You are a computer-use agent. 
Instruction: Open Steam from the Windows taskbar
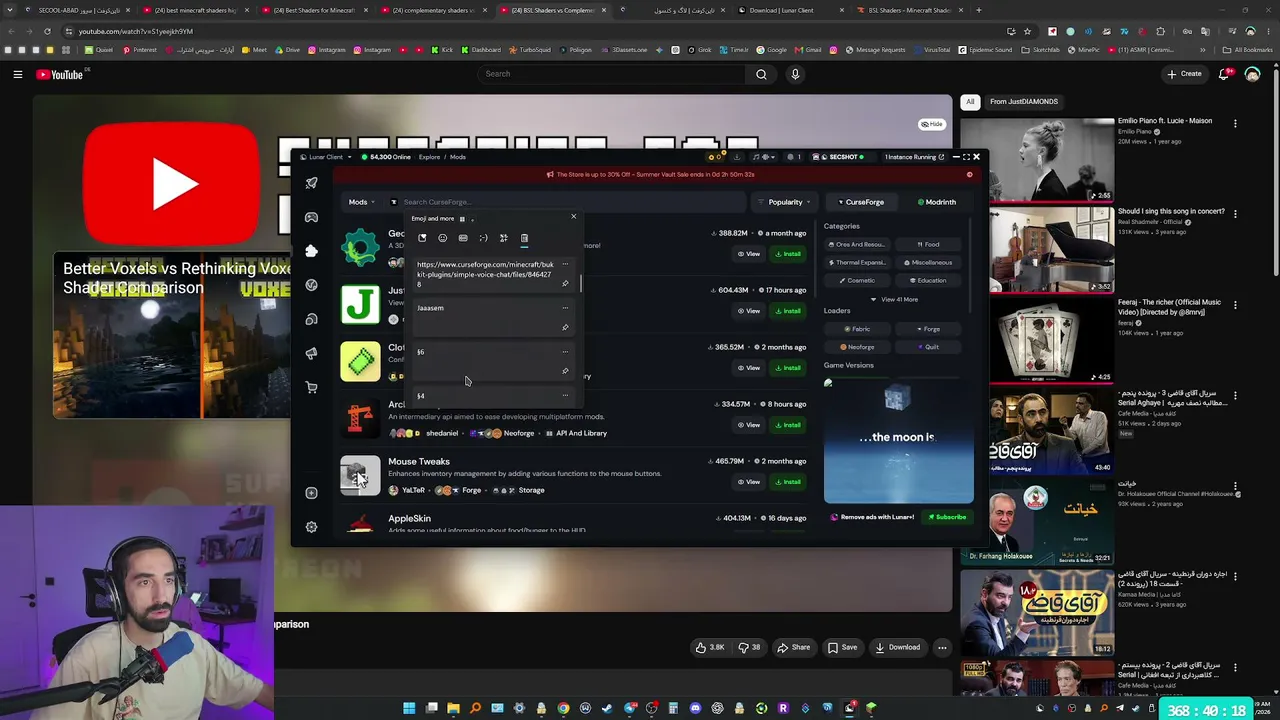click(x=607, y=708)
